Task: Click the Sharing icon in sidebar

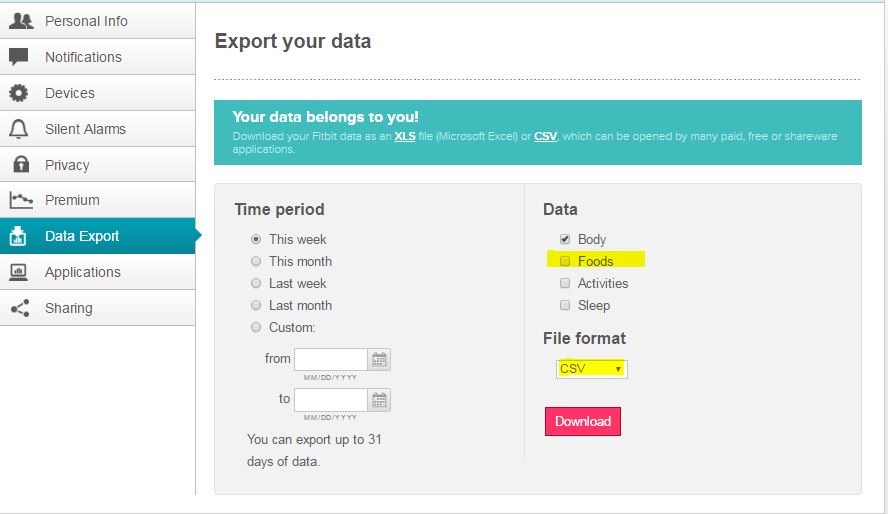Action: [x=20, y=308]
